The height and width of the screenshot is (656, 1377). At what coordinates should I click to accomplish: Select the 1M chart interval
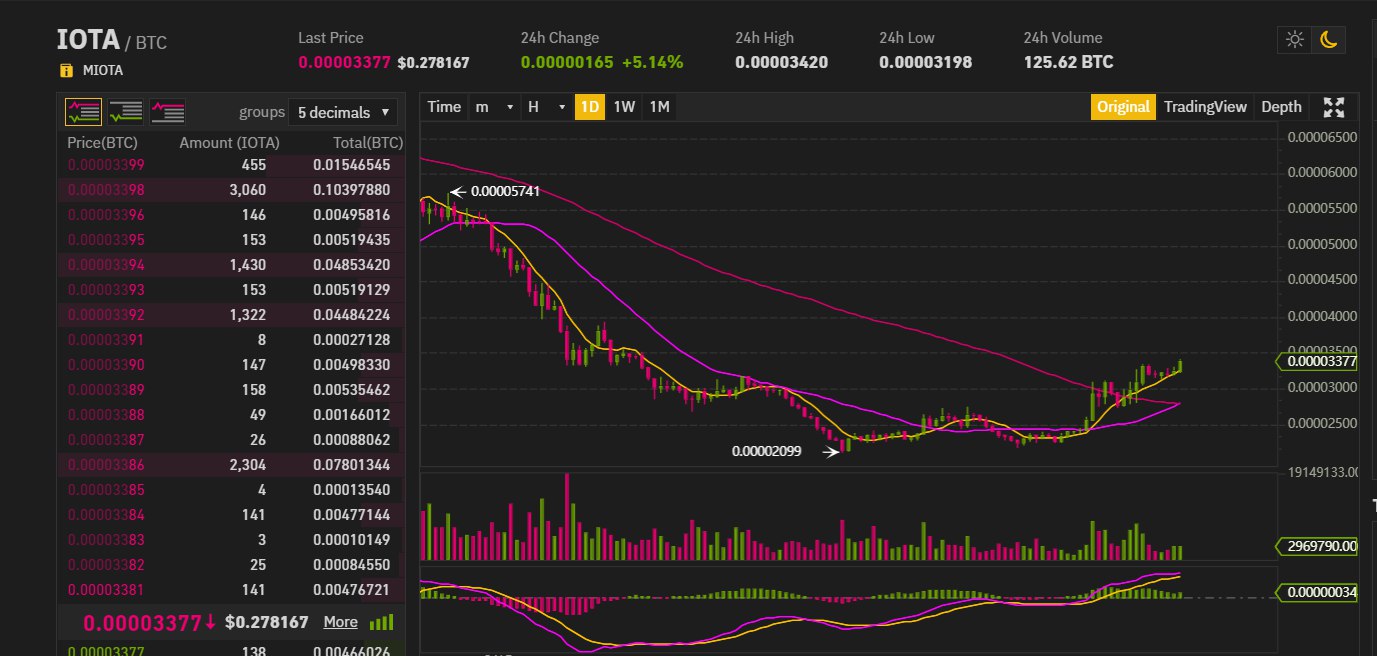(x=659, y=107)
